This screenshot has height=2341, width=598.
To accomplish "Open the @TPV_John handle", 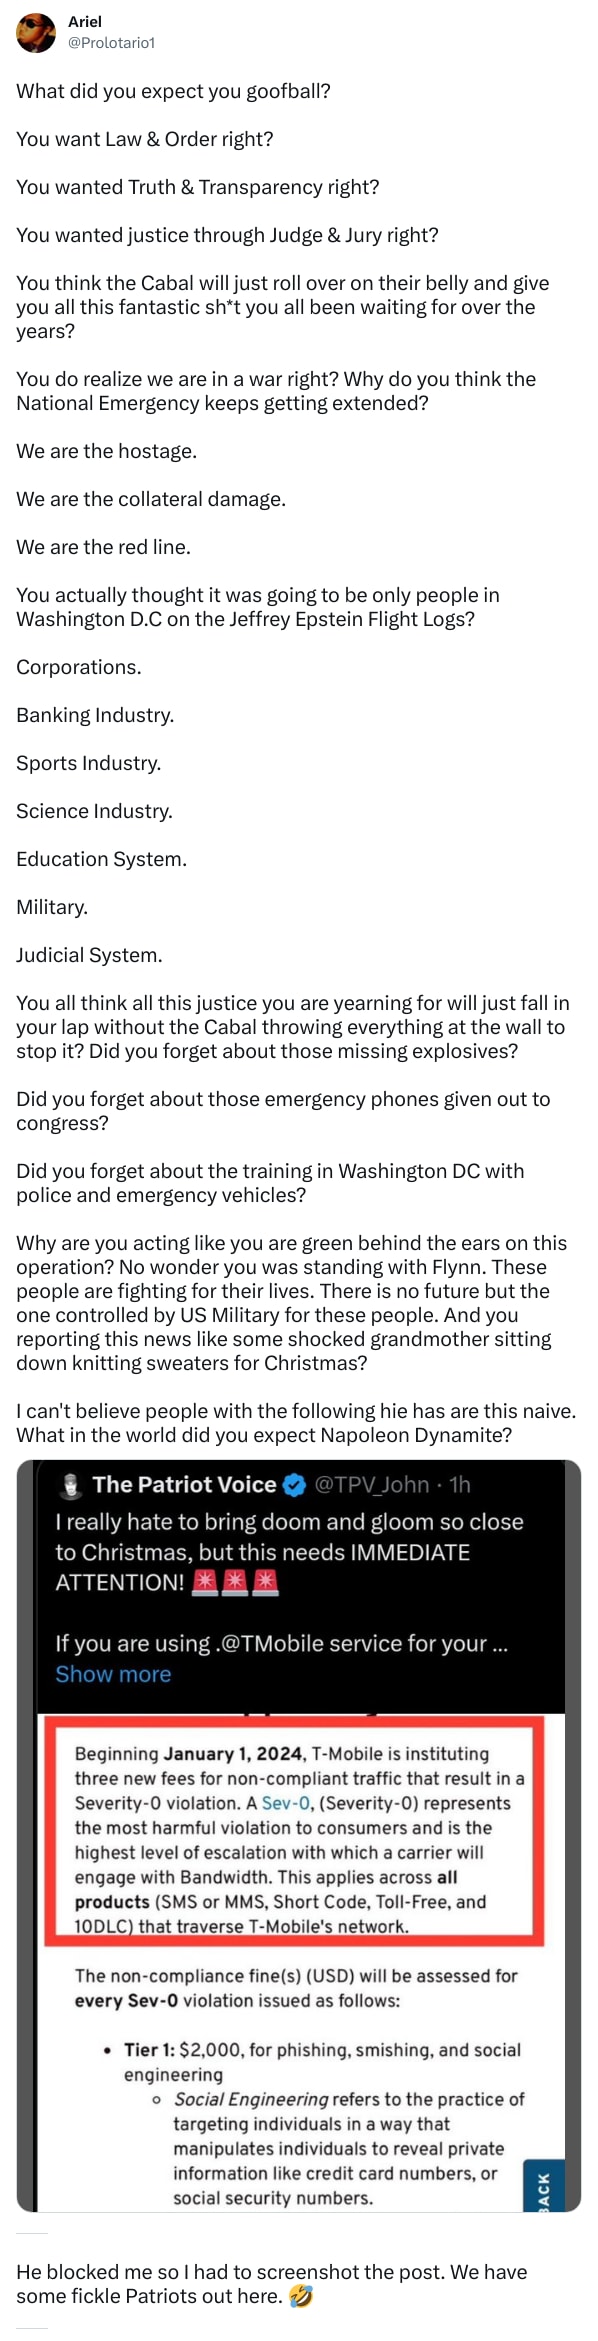I will coord(372,1485).
